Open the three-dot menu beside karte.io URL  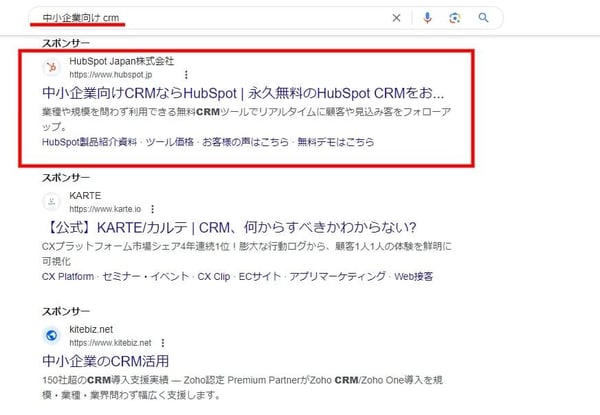(x=152, y=209)
